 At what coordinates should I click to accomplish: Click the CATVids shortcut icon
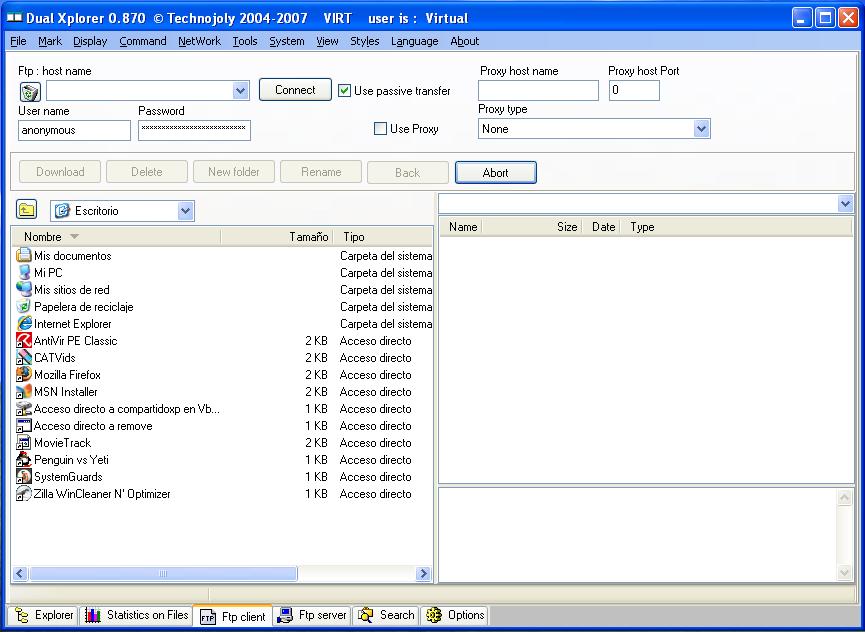[x=24, y=357]
